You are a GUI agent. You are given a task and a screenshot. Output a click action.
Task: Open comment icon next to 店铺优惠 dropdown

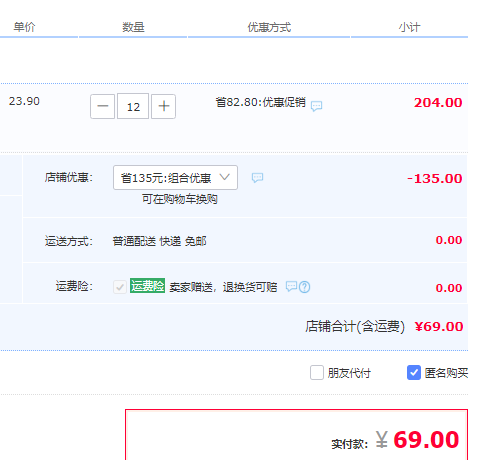[x=257, y=177]
